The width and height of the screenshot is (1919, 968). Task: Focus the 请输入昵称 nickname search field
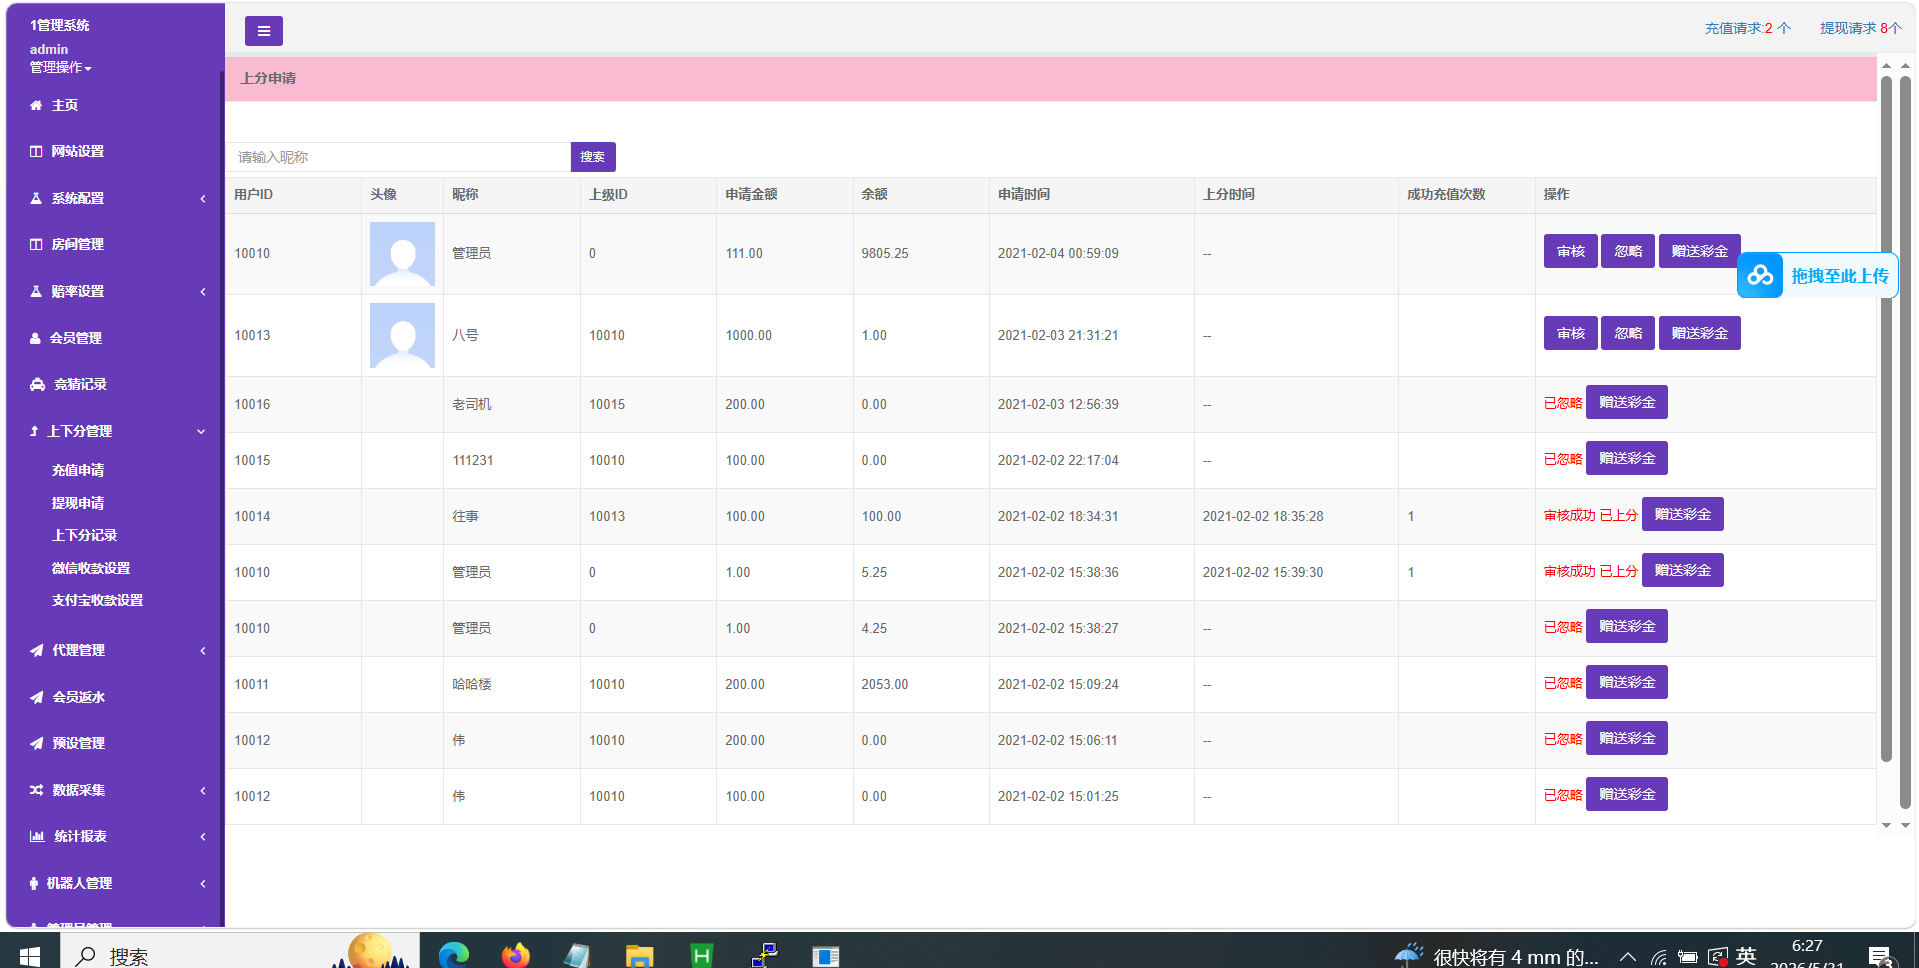pyautogui.click(x=398, y=157)
